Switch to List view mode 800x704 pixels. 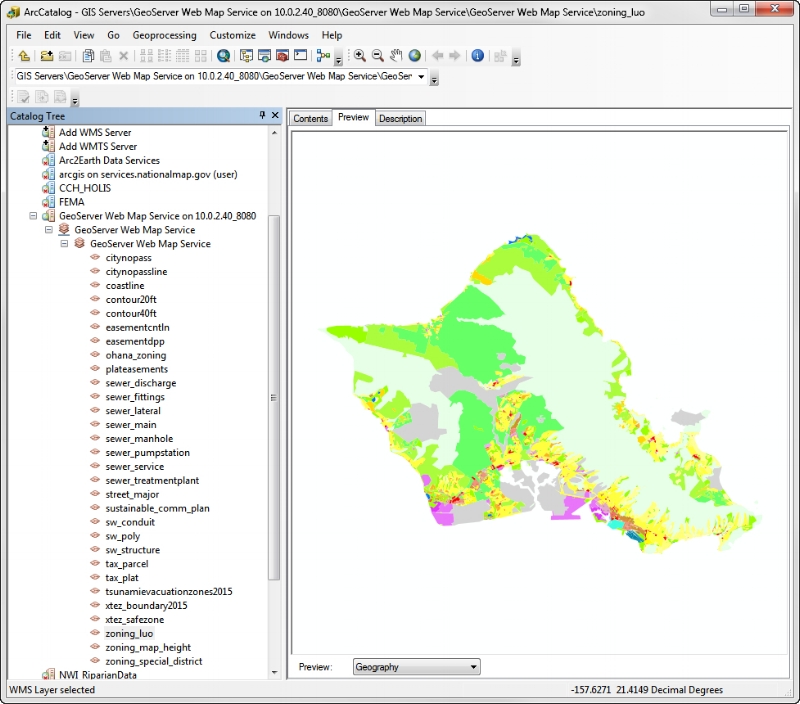[164, 56]
